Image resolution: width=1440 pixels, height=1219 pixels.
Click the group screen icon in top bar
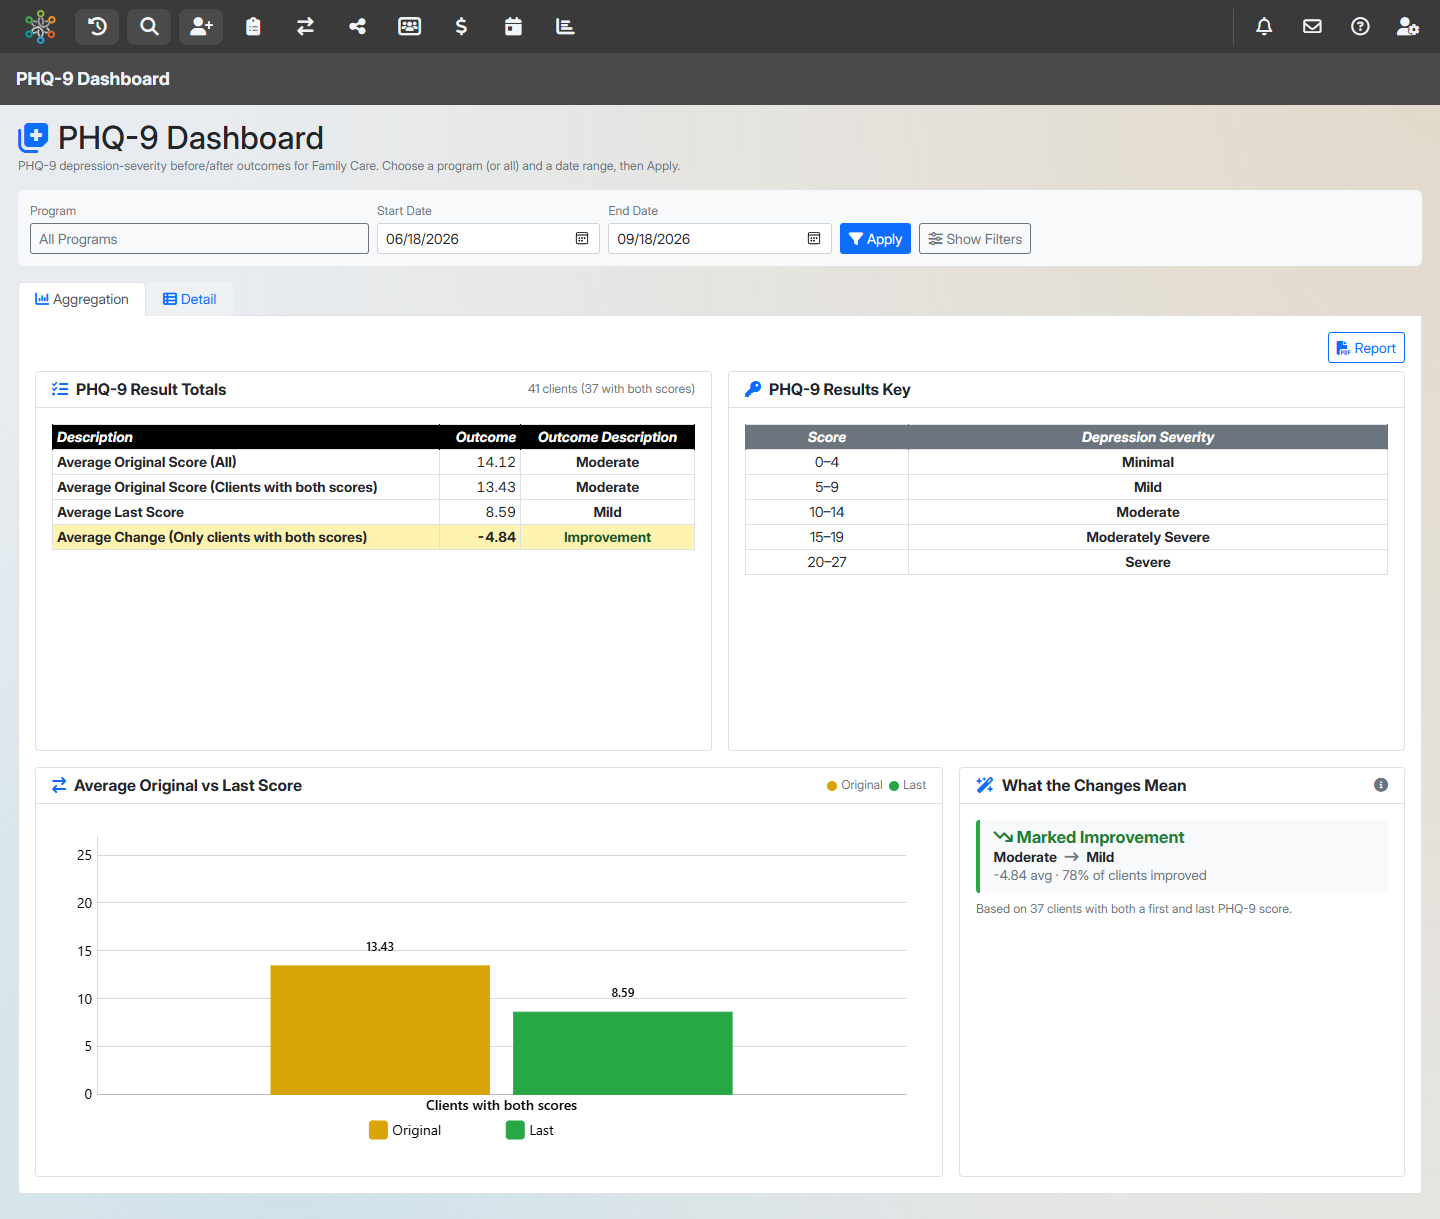pyautogui.click(x=409, y=27)
